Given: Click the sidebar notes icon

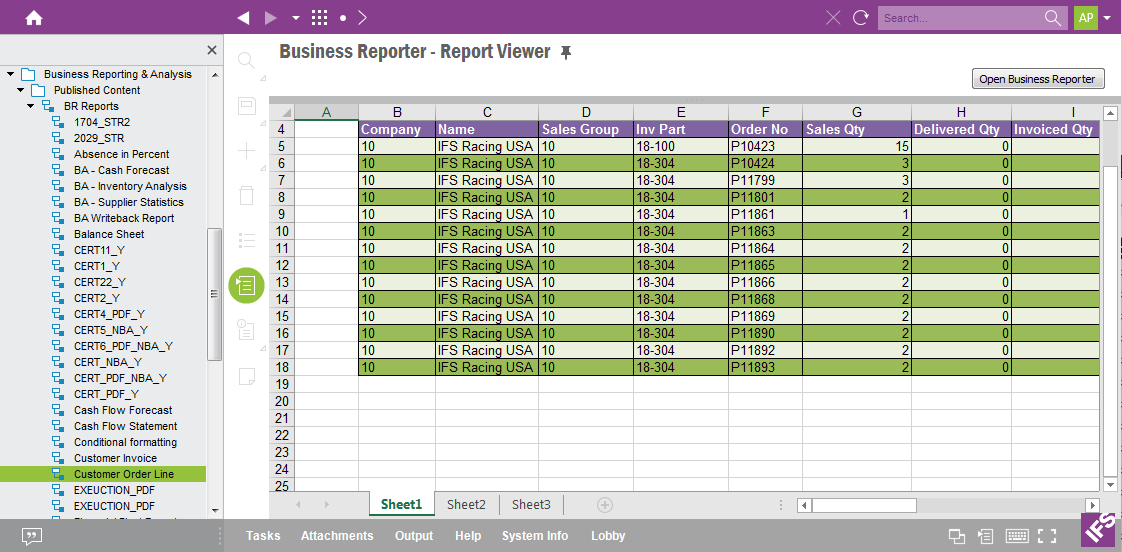Looking at the screenshot, I should [246, 375].
